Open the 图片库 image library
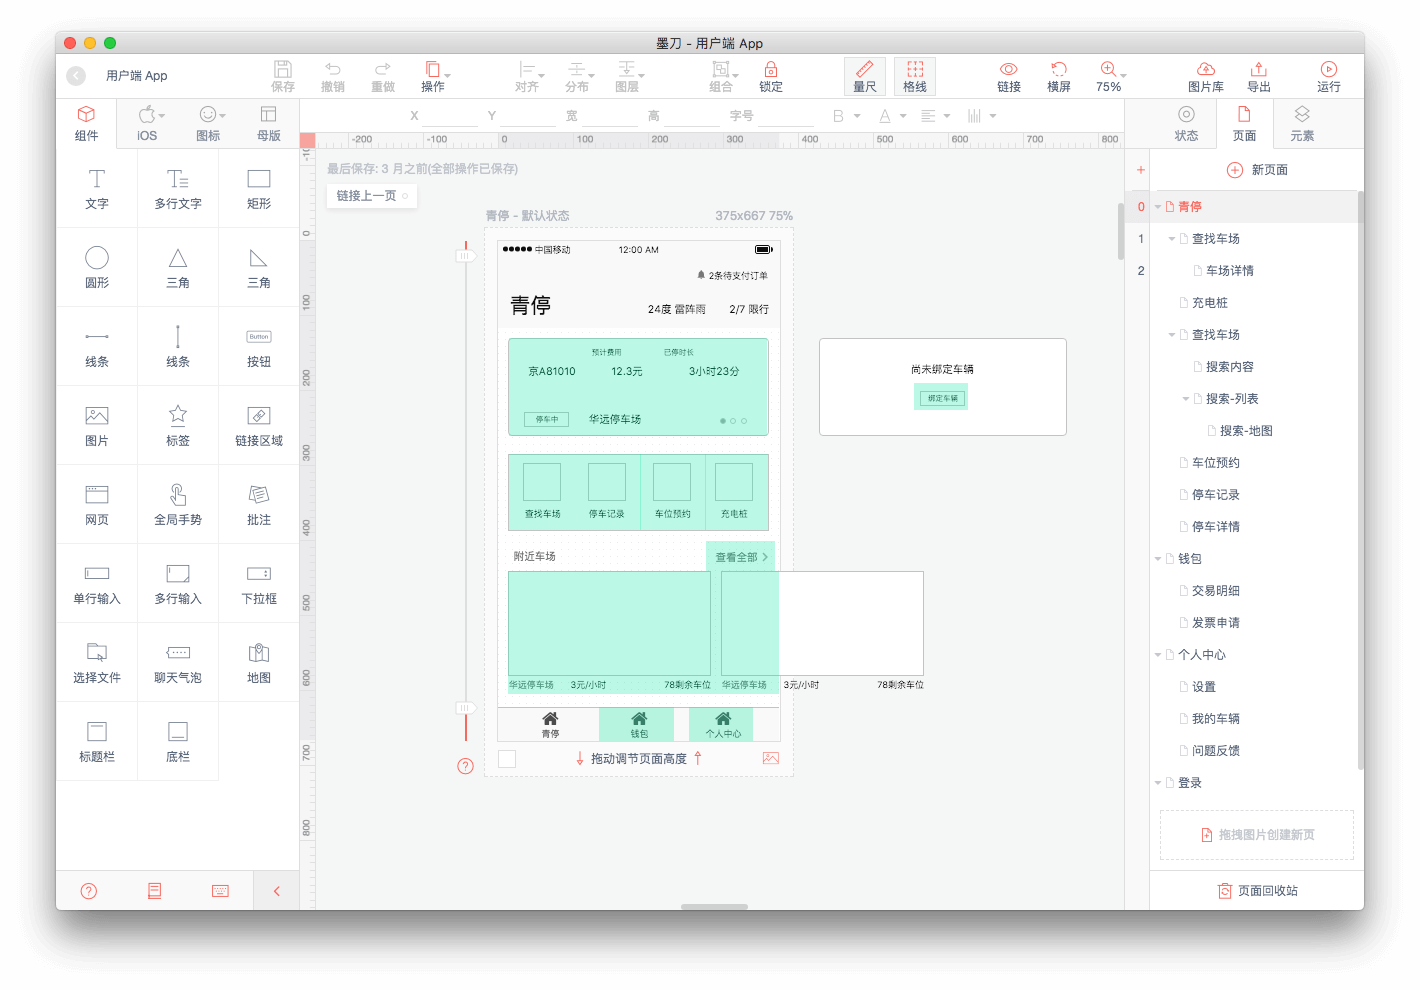1420x990 pixels. pos(1205,76)
